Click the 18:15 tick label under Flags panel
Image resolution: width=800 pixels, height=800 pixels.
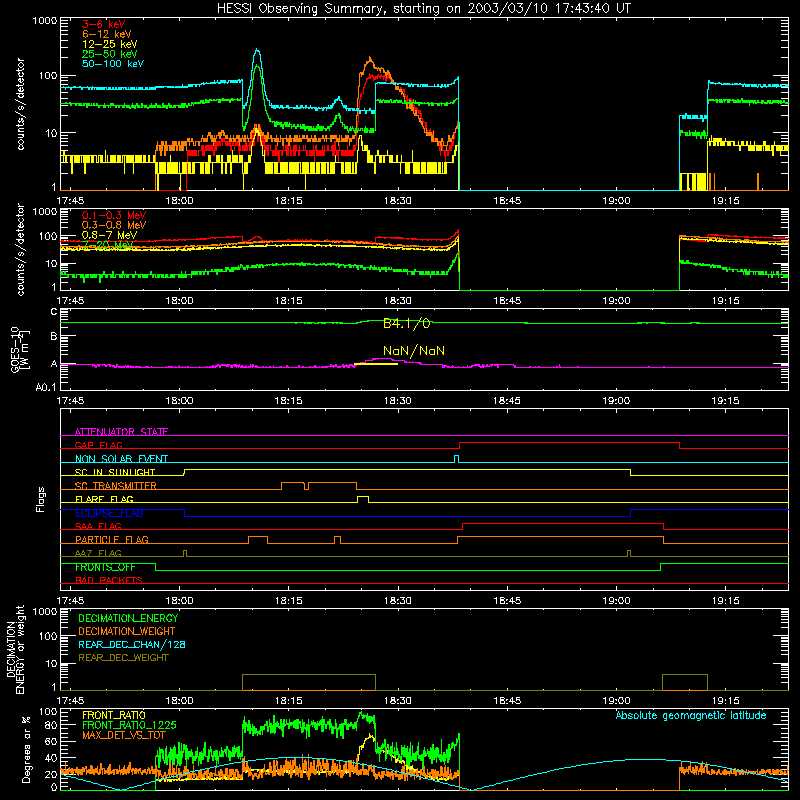coord(288,601)
